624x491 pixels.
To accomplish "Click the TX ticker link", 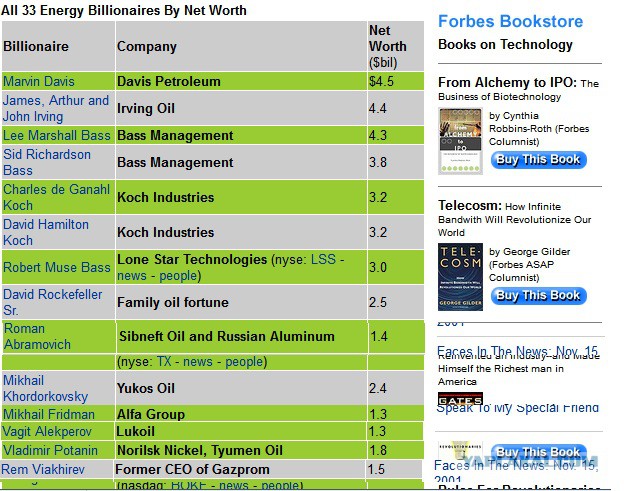I will tap(164, 362).
